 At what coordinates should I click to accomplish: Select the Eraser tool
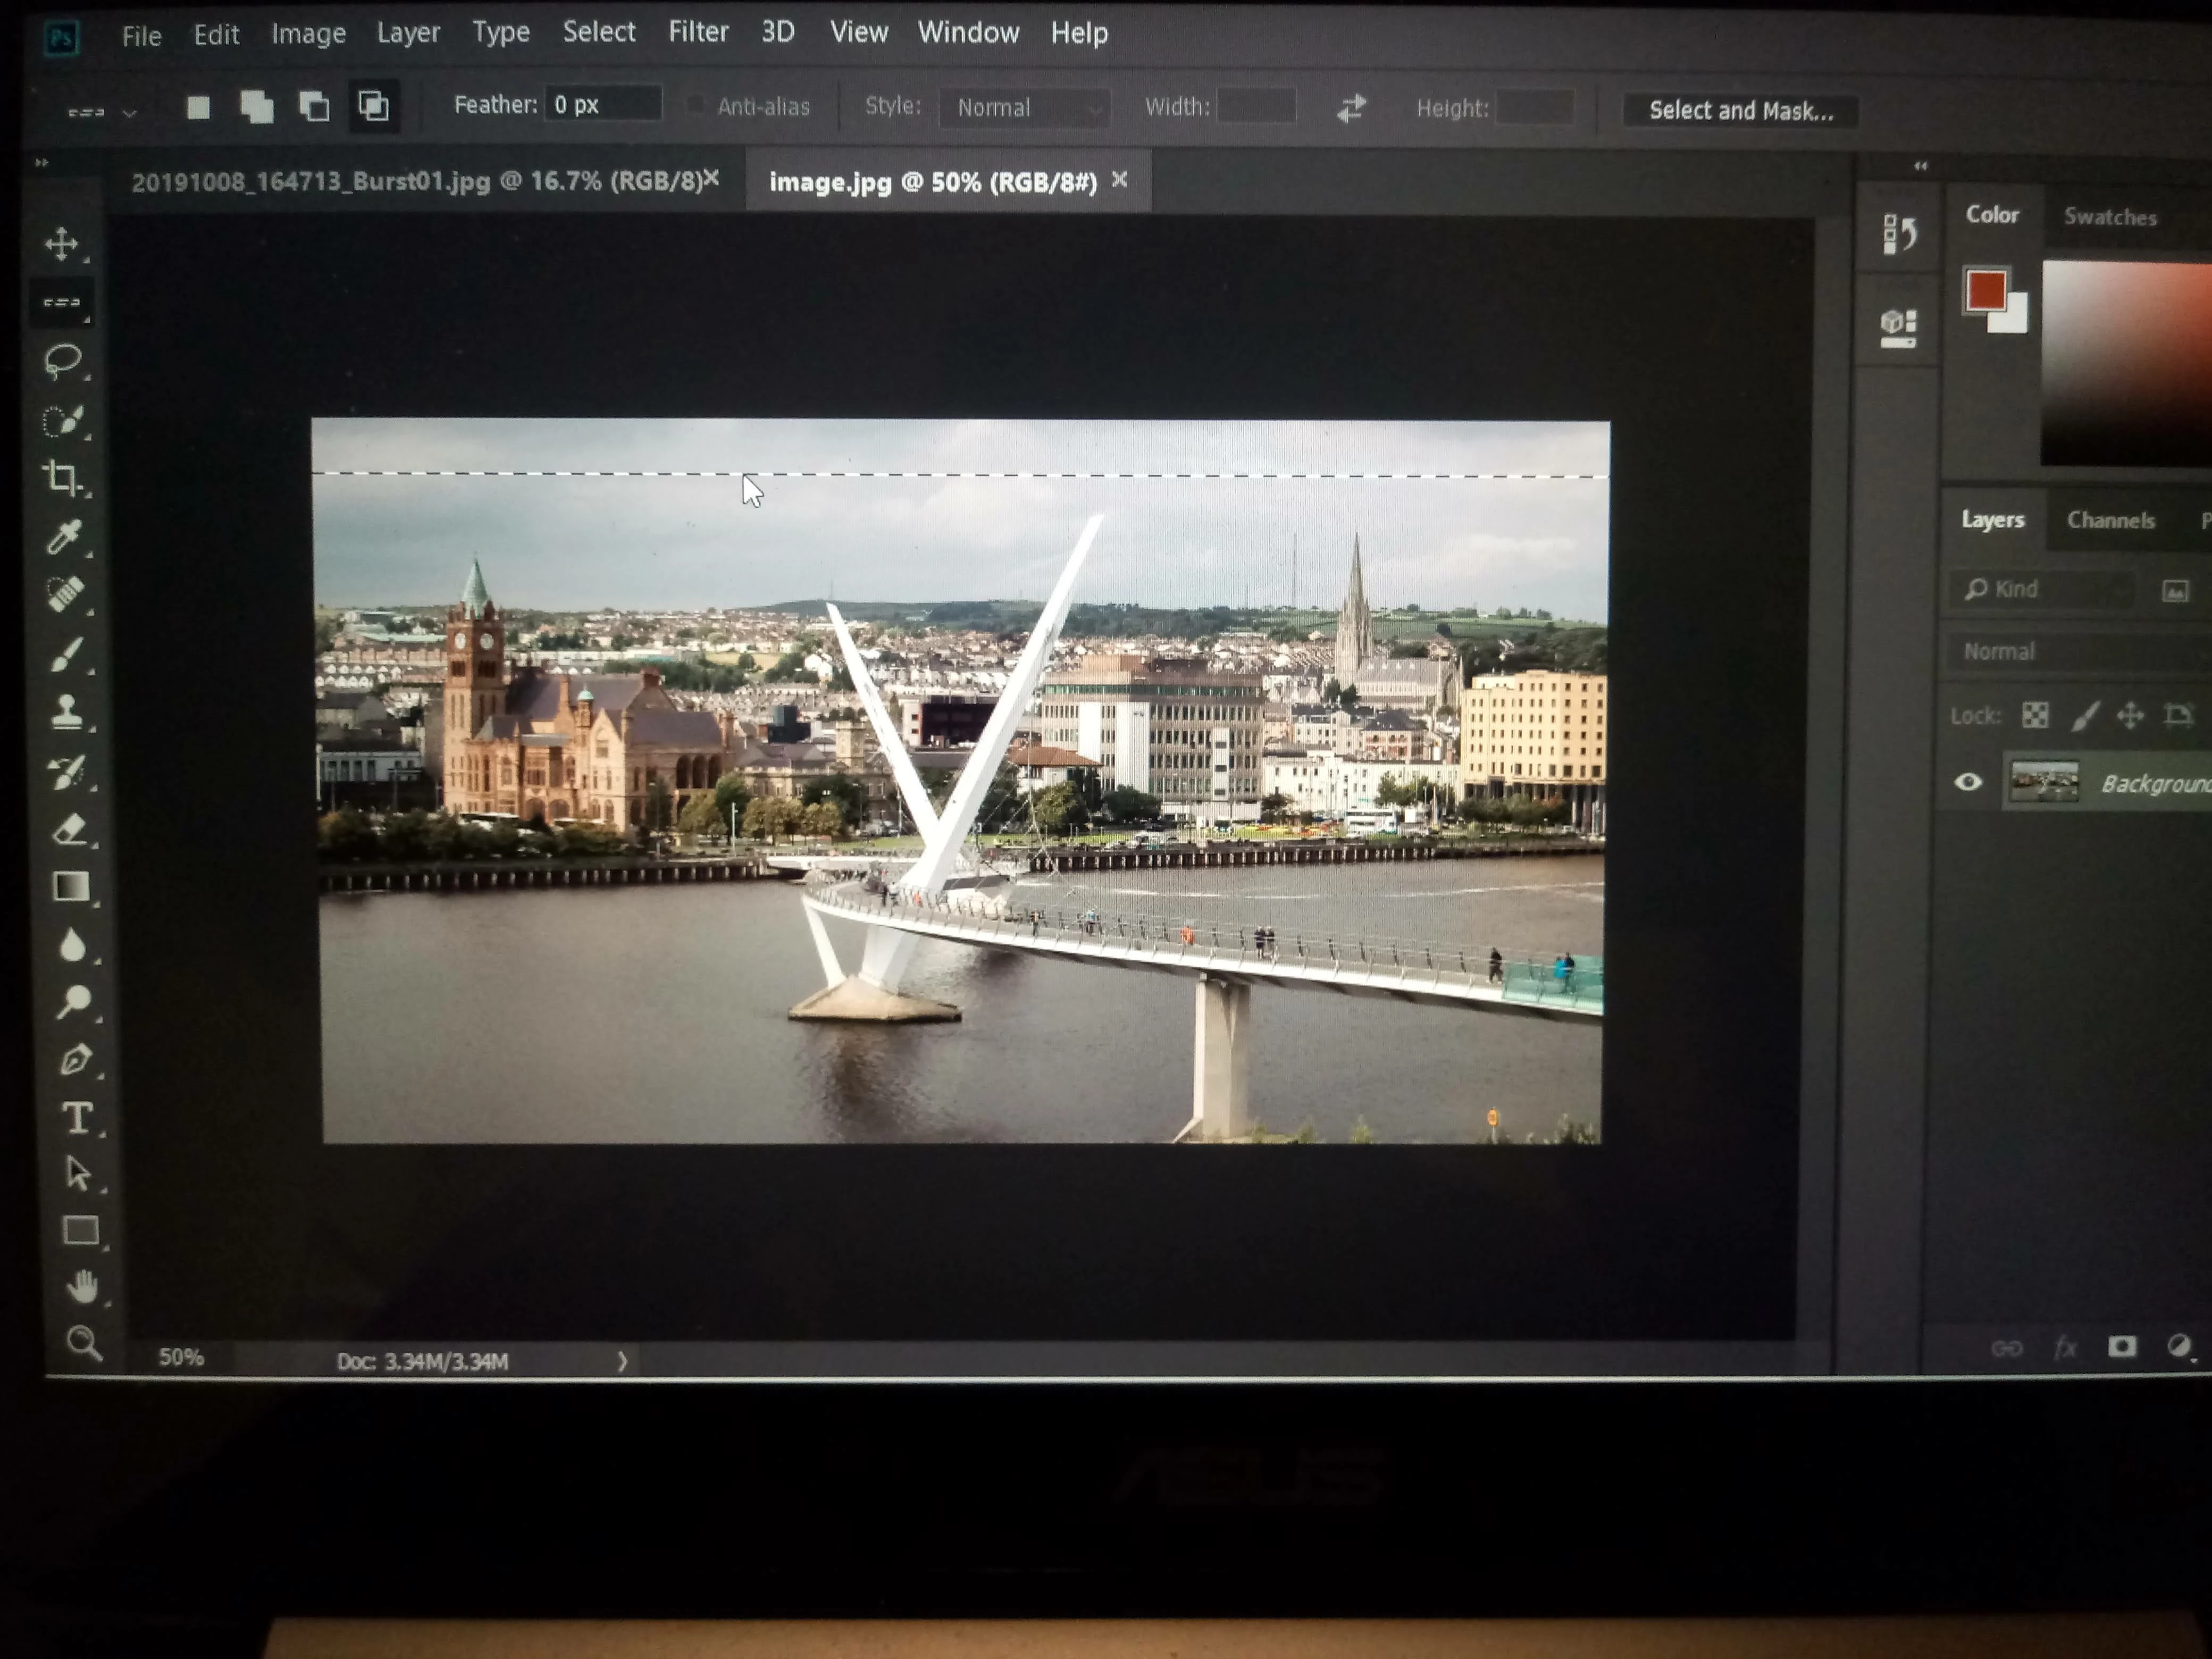point(70,829)
